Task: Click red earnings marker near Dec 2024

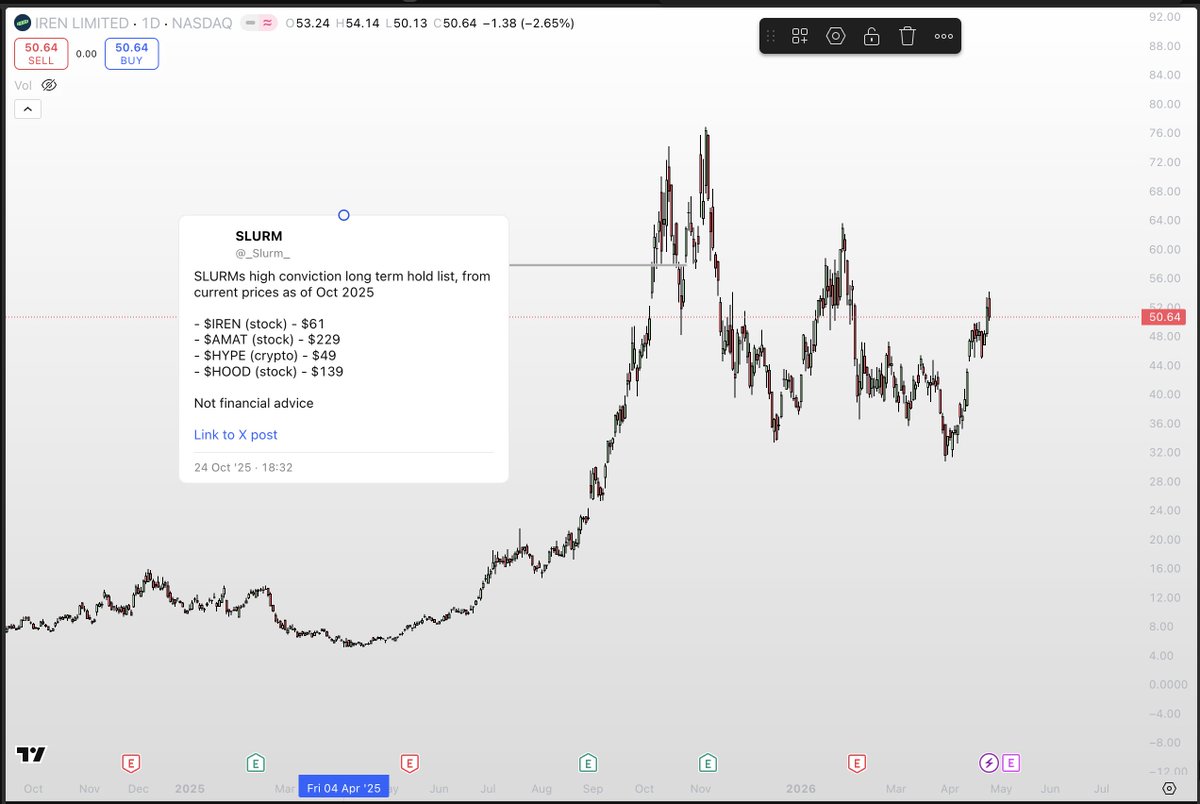Action: (130, 763)
